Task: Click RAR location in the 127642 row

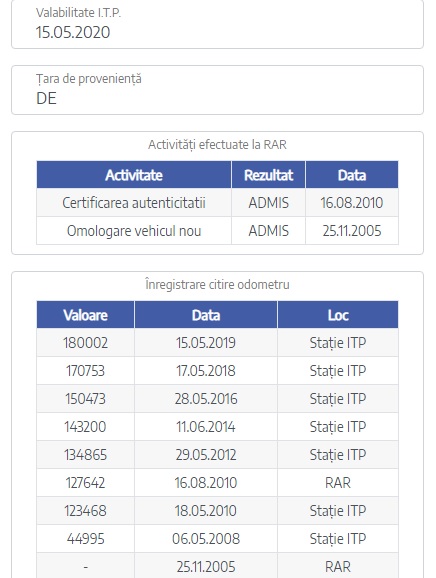Action: pos(338,483)
